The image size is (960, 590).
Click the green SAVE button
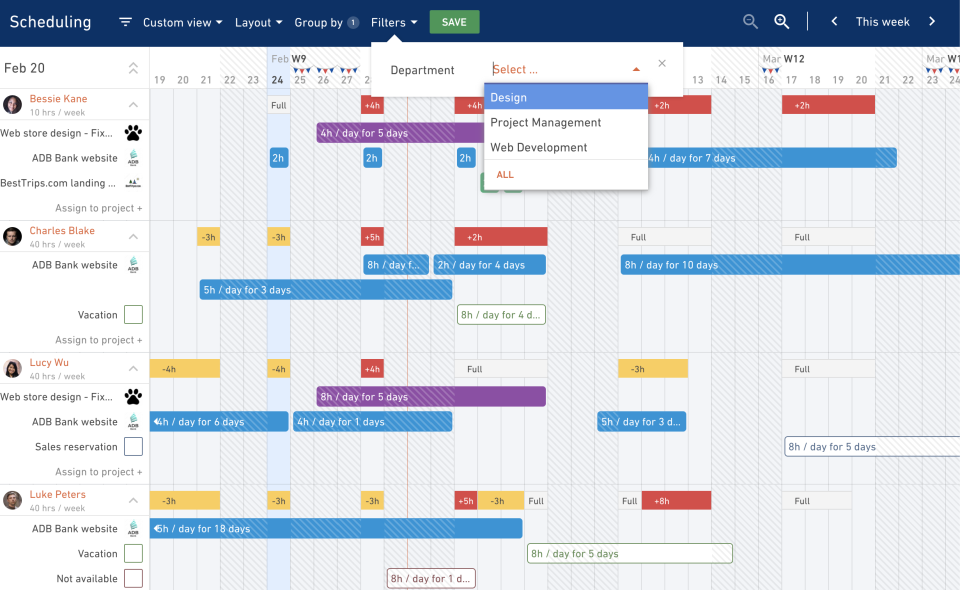click(x=454, y=22)
